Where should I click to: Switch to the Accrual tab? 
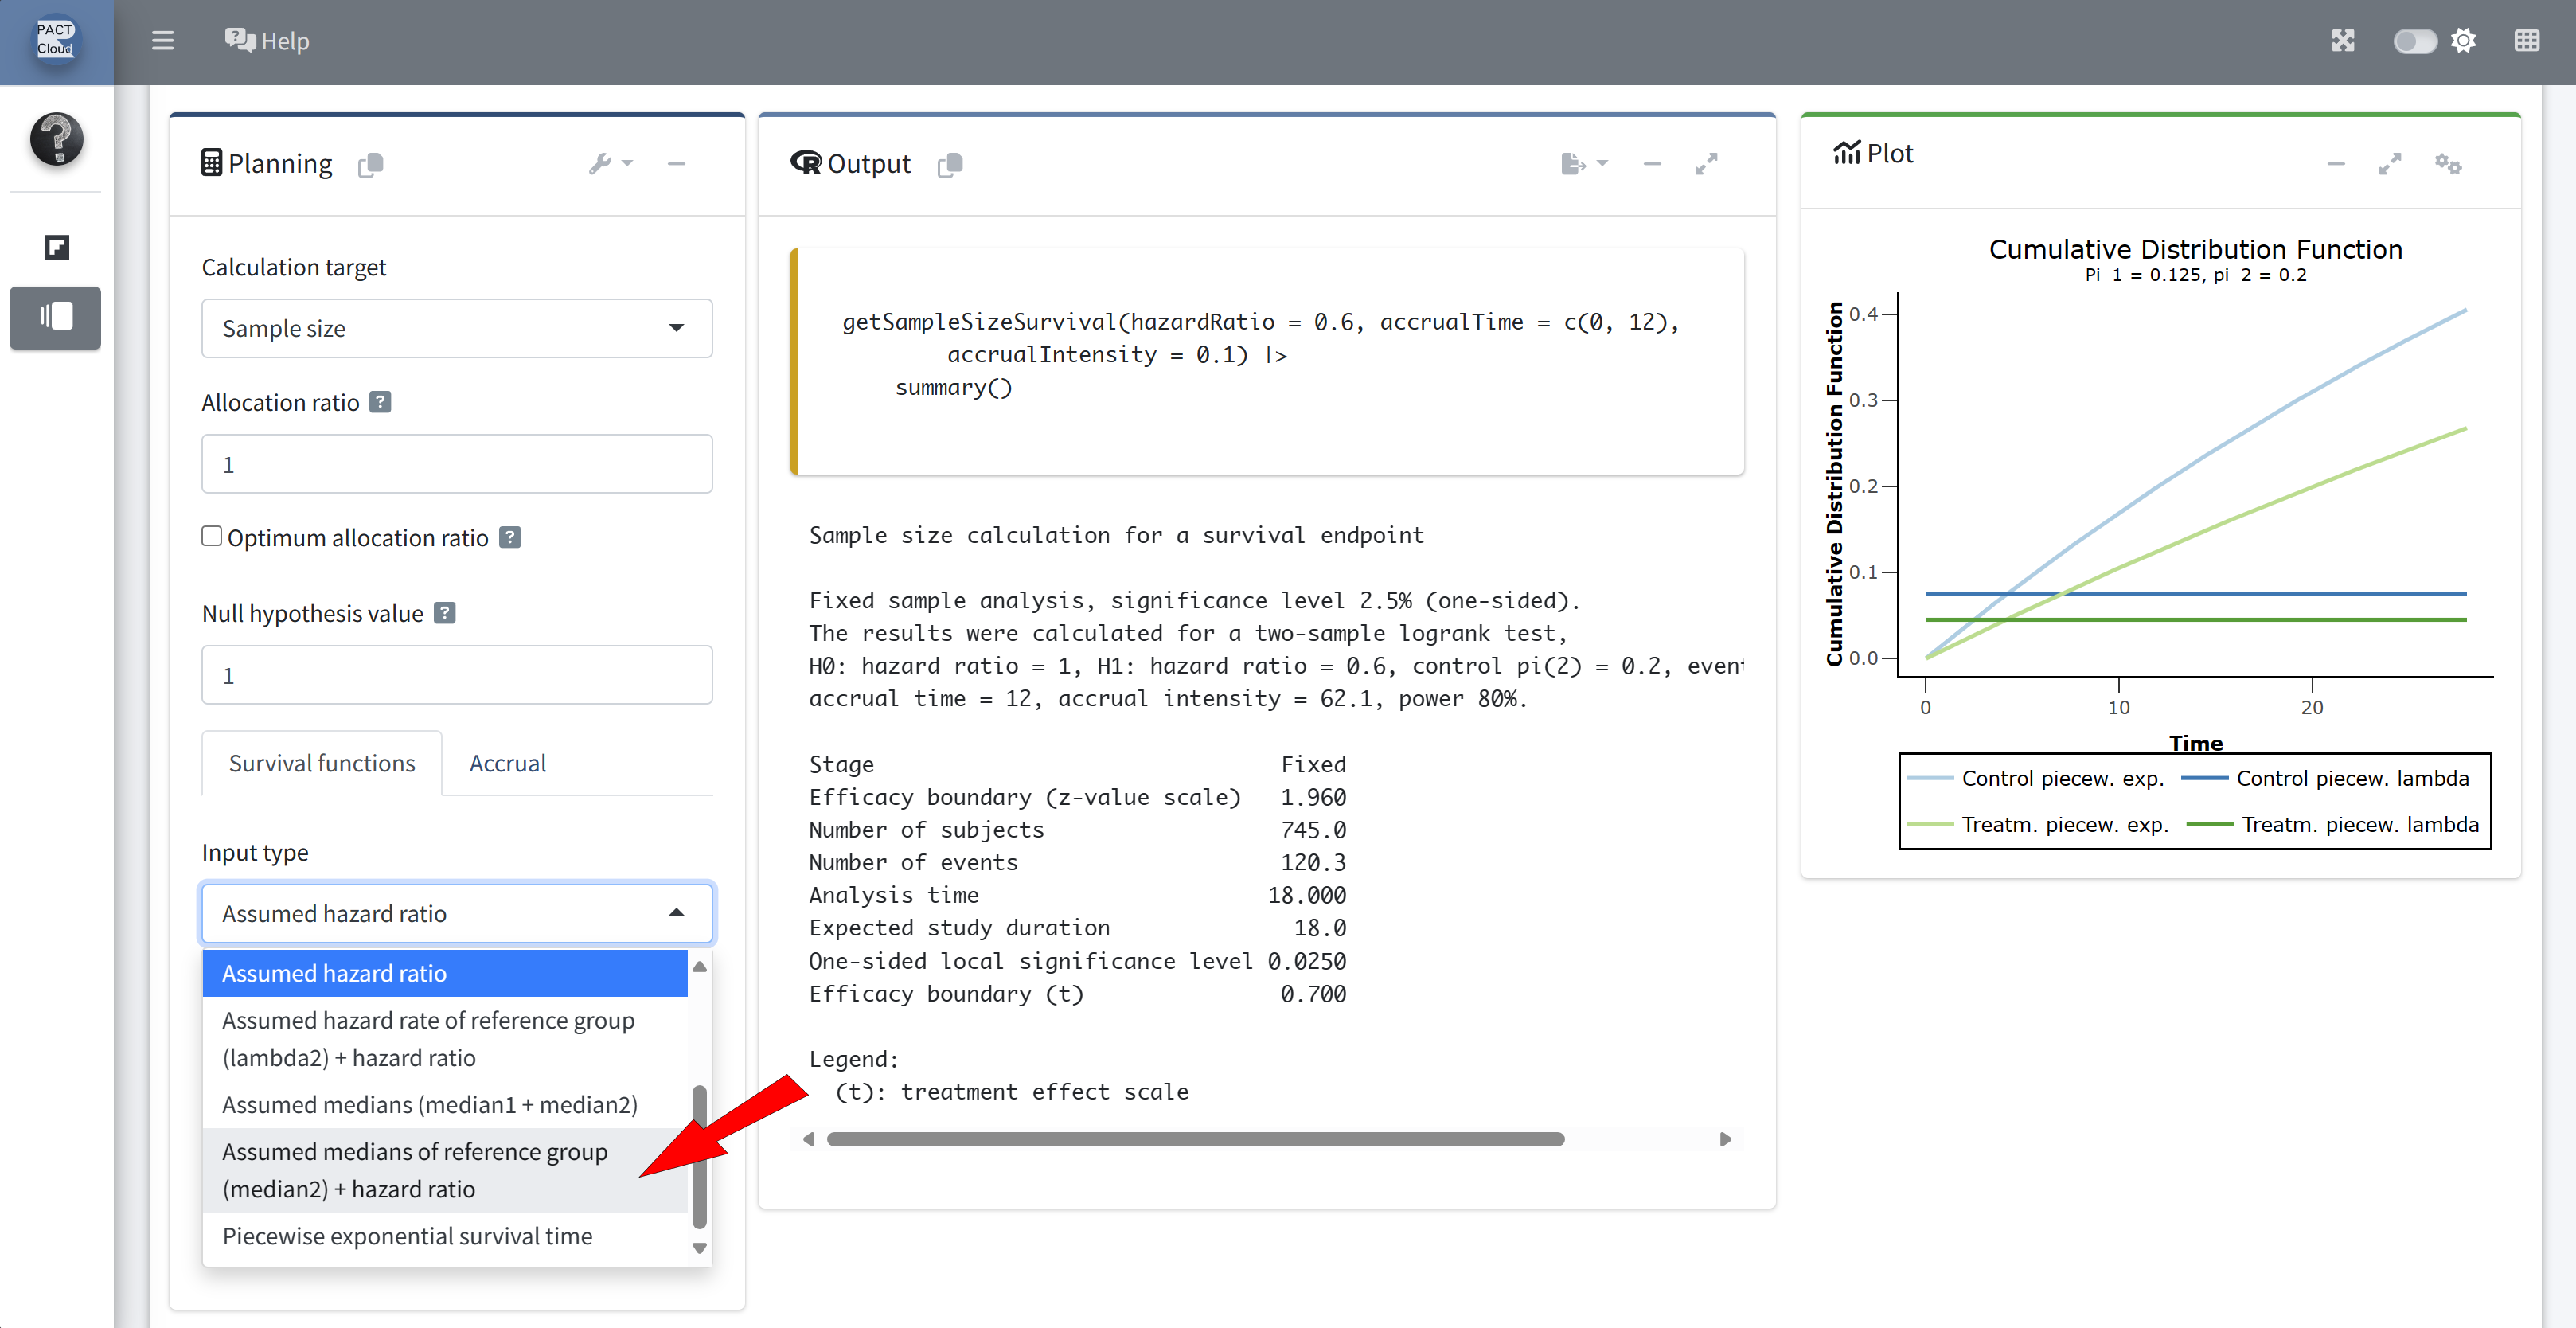click(x=507, y=763)
